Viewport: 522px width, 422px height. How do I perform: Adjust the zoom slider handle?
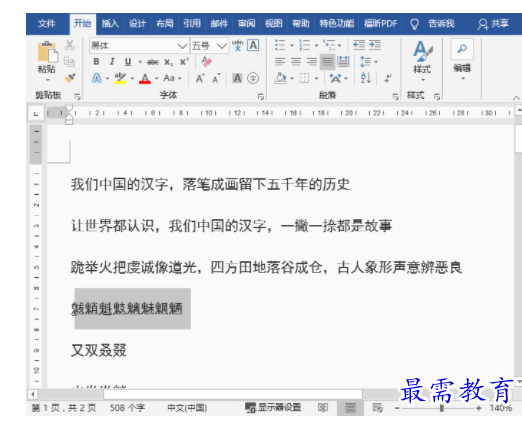coord(442,408)
